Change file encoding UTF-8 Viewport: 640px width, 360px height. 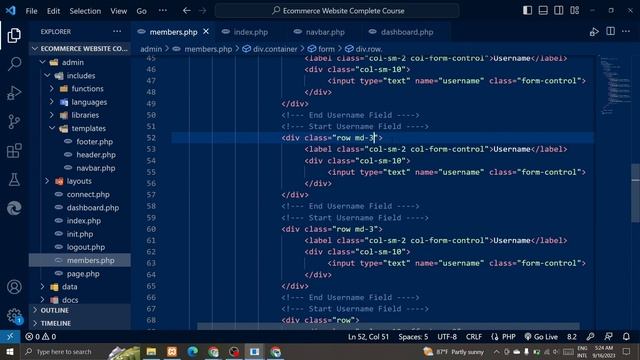447,337
